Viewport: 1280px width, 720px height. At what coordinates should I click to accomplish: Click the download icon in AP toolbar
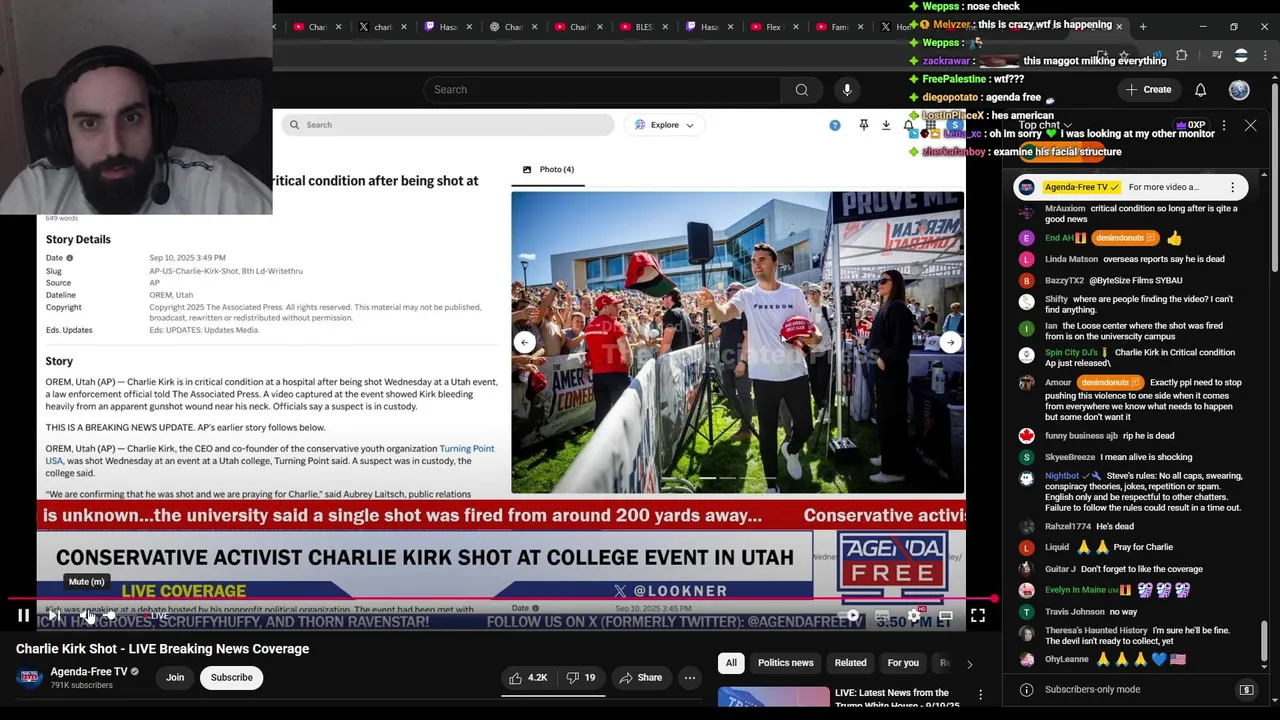tap(886, 125)
